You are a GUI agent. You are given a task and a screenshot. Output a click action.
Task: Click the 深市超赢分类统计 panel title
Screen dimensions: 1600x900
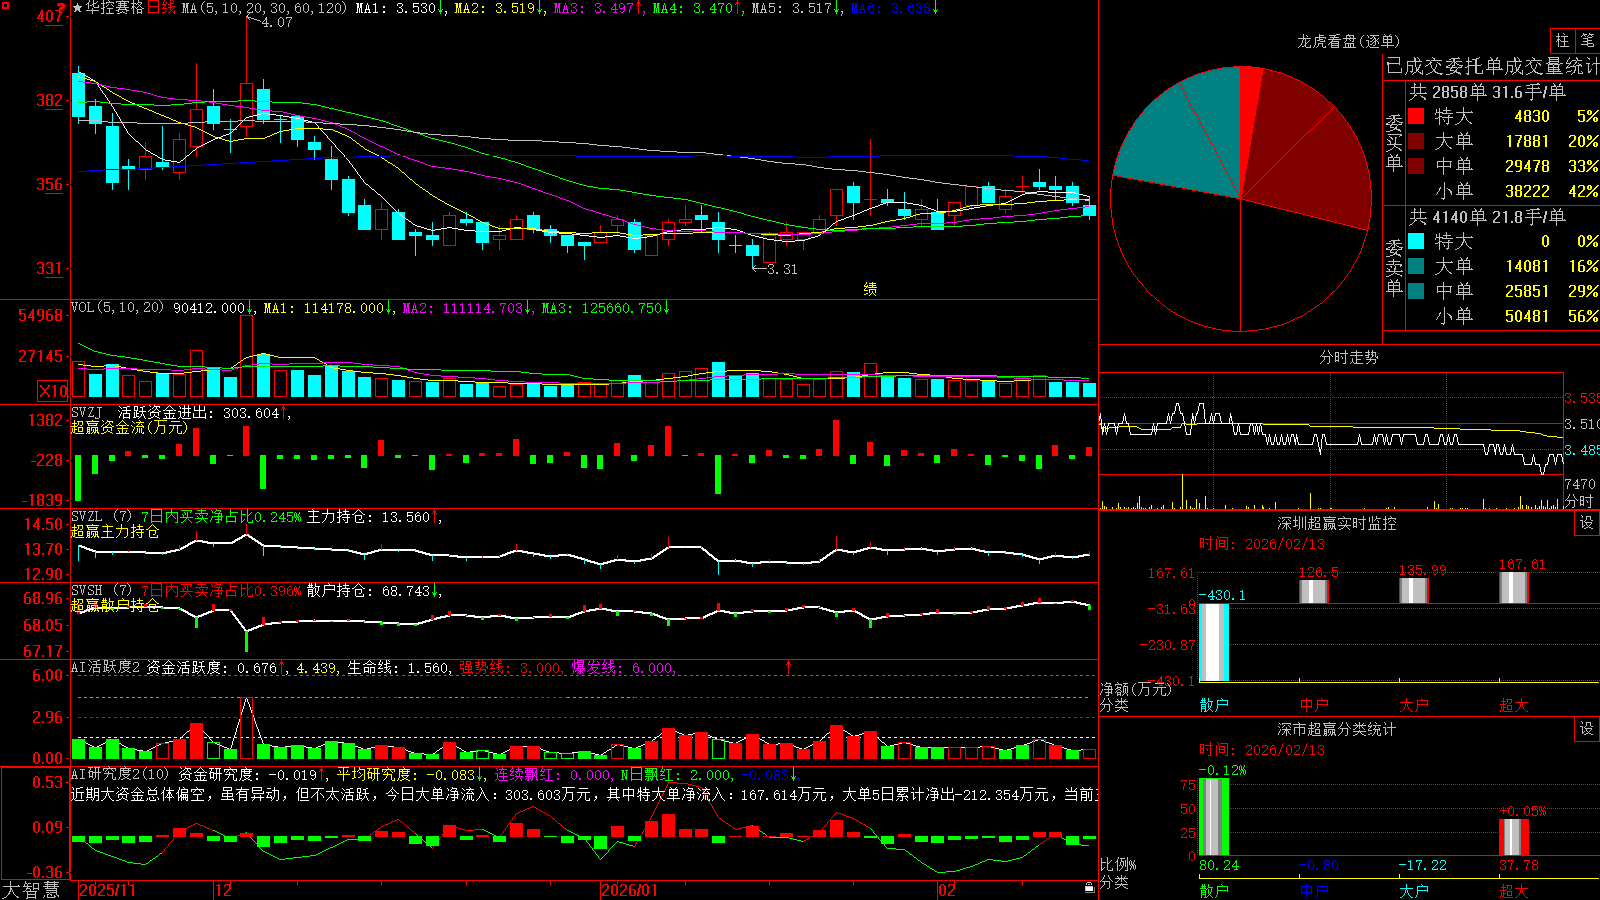coord(1337,729)
